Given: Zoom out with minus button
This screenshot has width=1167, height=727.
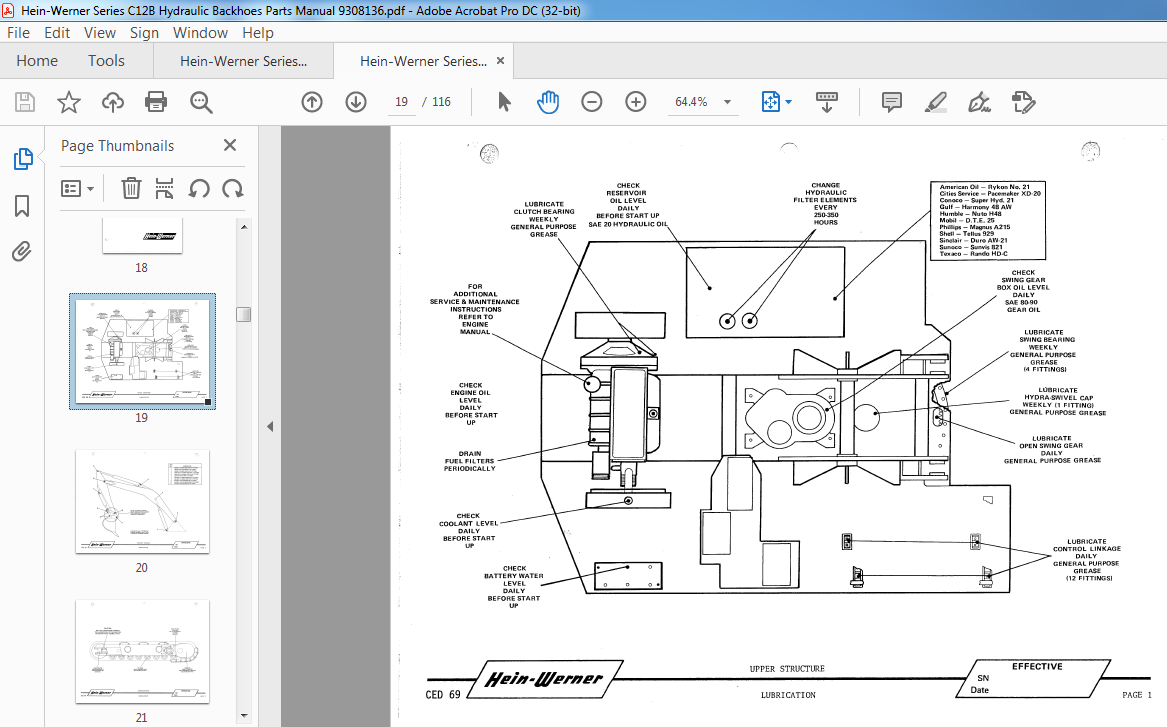Looking at the screenshot, I should [592, 102].
